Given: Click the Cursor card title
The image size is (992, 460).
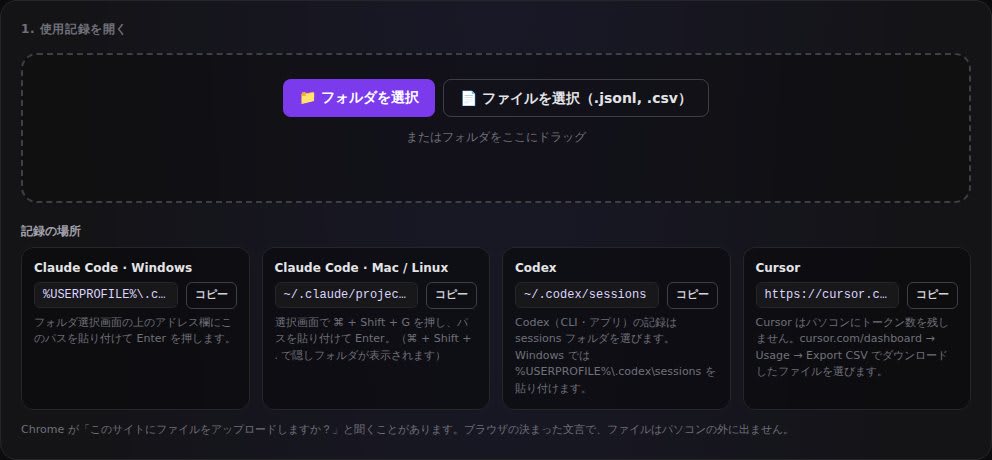Looking at the screenshot, I should click(x=778, y=268).
